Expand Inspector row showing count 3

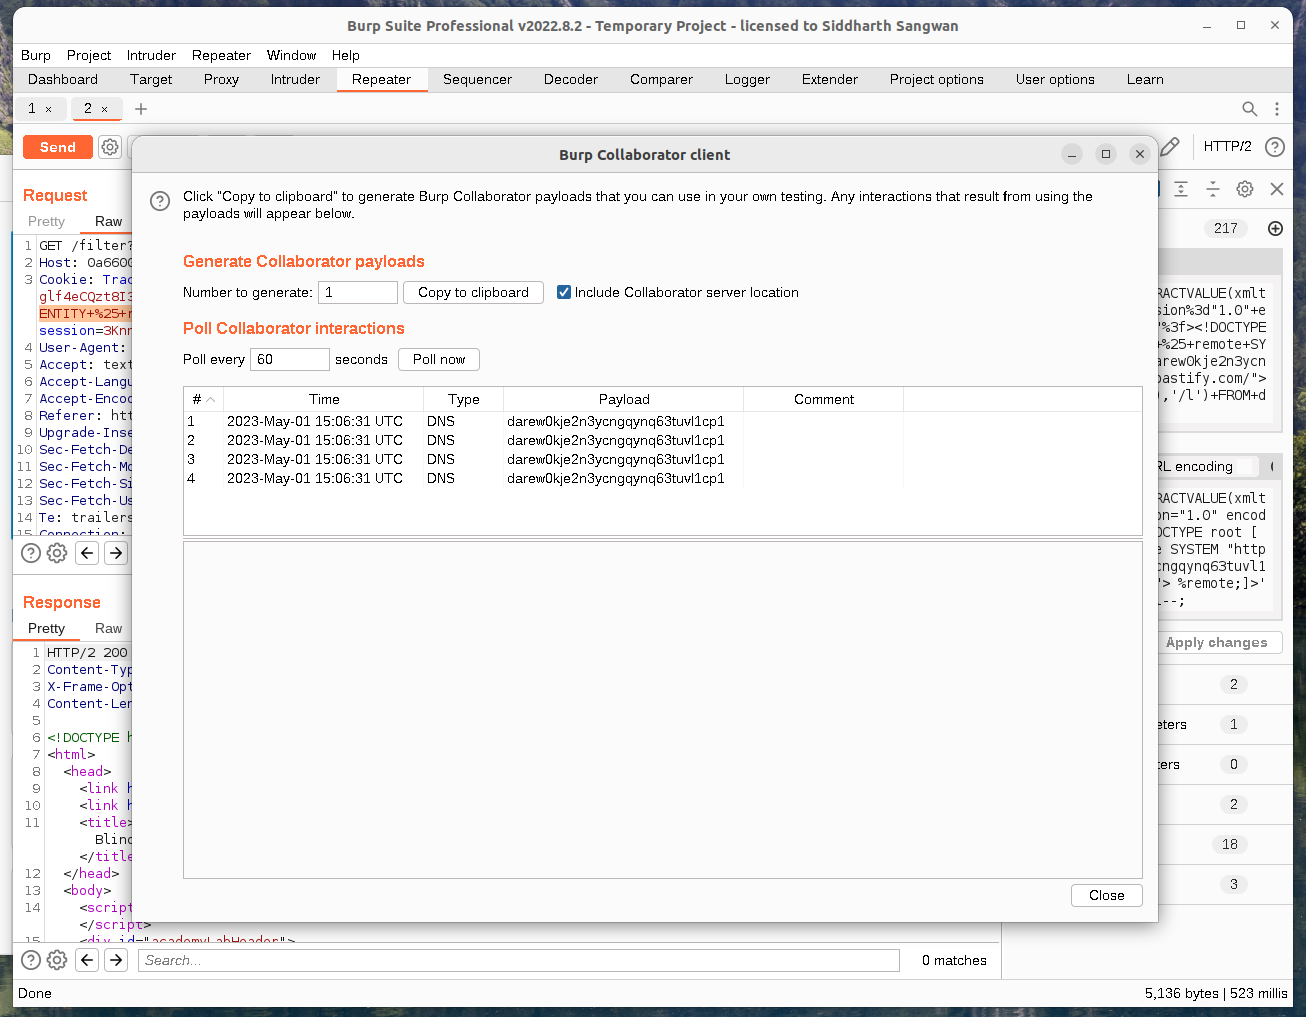(1233, 884)
